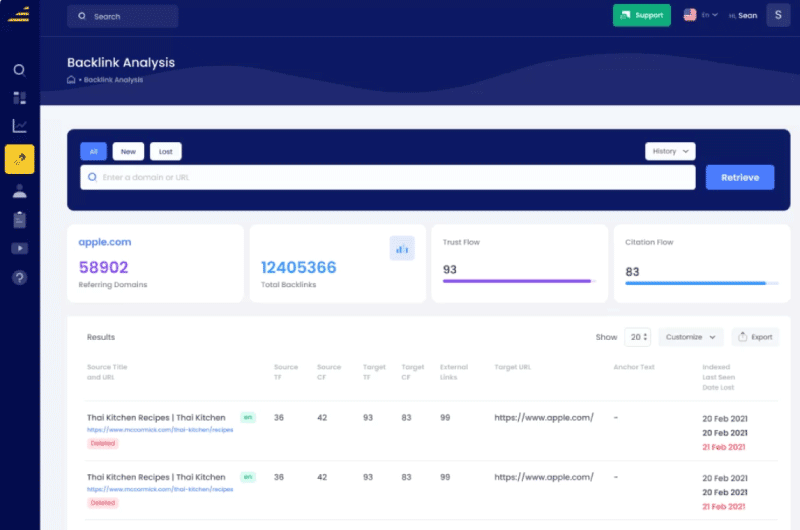
Task: Click the second row Deleted badge
Action: tap(103, 503)
